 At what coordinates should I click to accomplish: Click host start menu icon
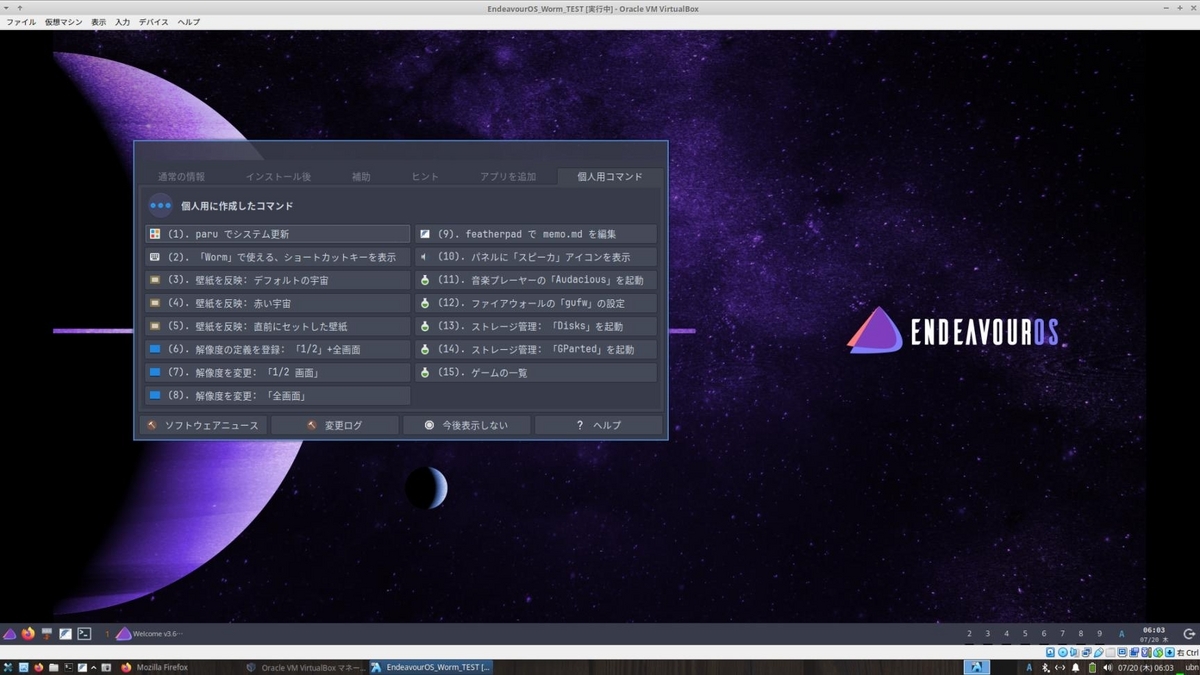8,667
